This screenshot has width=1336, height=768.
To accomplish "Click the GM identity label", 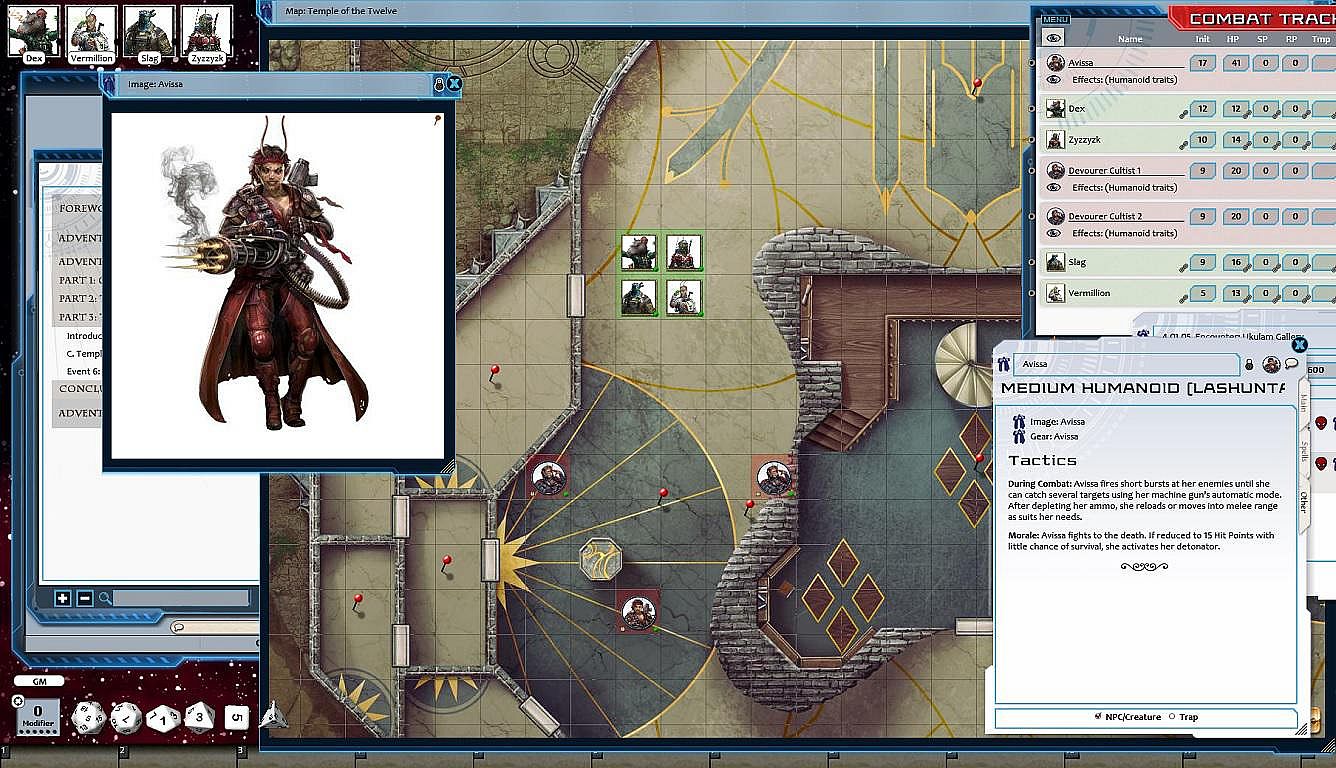I will pyautogui.click(x=40, y=681).
